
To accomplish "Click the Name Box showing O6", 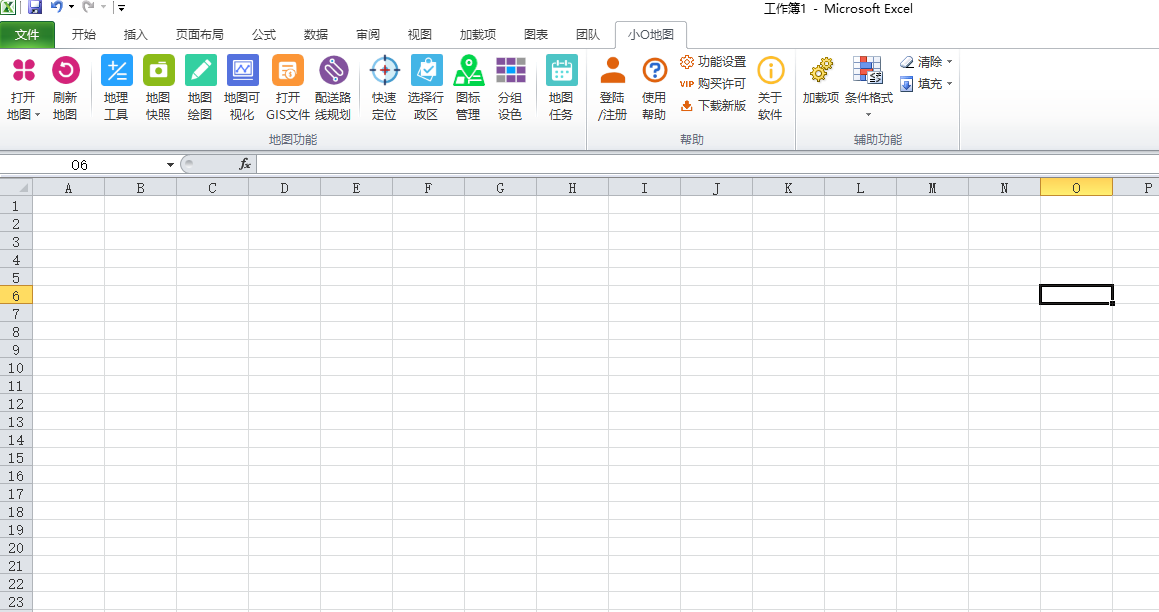I will (x=79, y=164).
